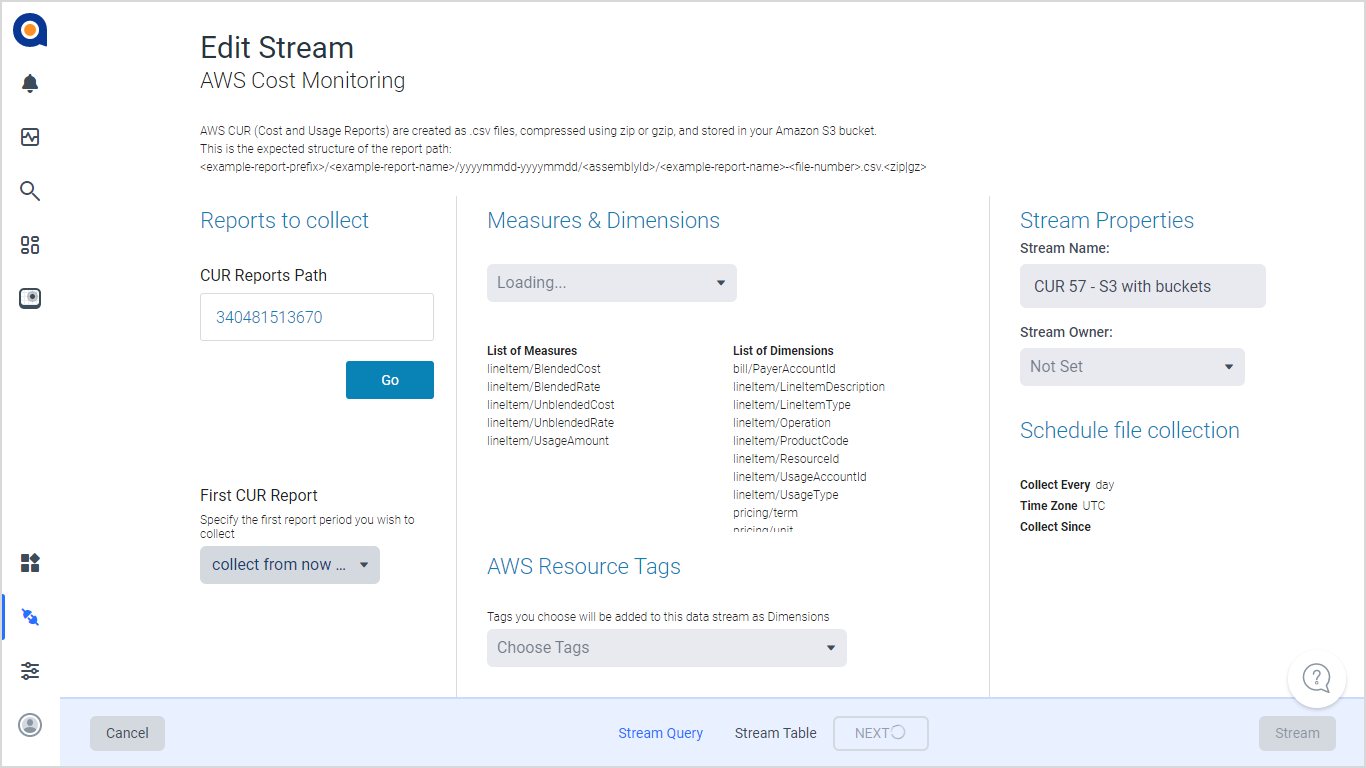1366x768 pixels.
Task: Open the metrics chart icon in sidebar
Action: 30,137
